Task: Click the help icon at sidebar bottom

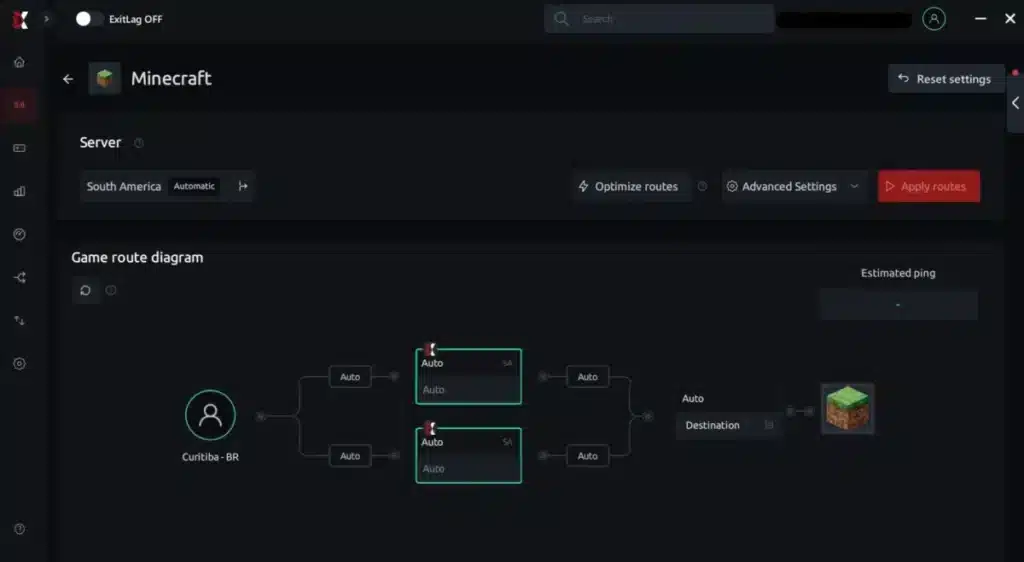Action: pos(19,529)
